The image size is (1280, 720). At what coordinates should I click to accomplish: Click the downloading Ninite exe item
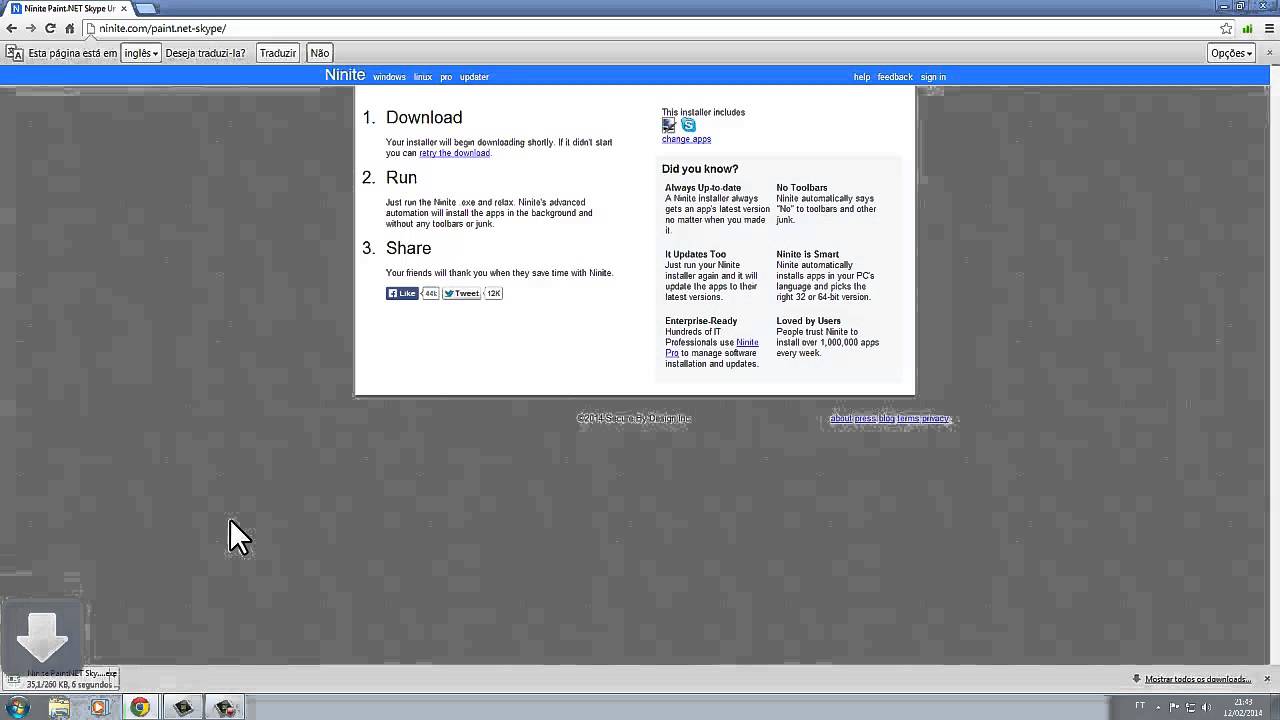pyautogui.click(x=60, y=679)
